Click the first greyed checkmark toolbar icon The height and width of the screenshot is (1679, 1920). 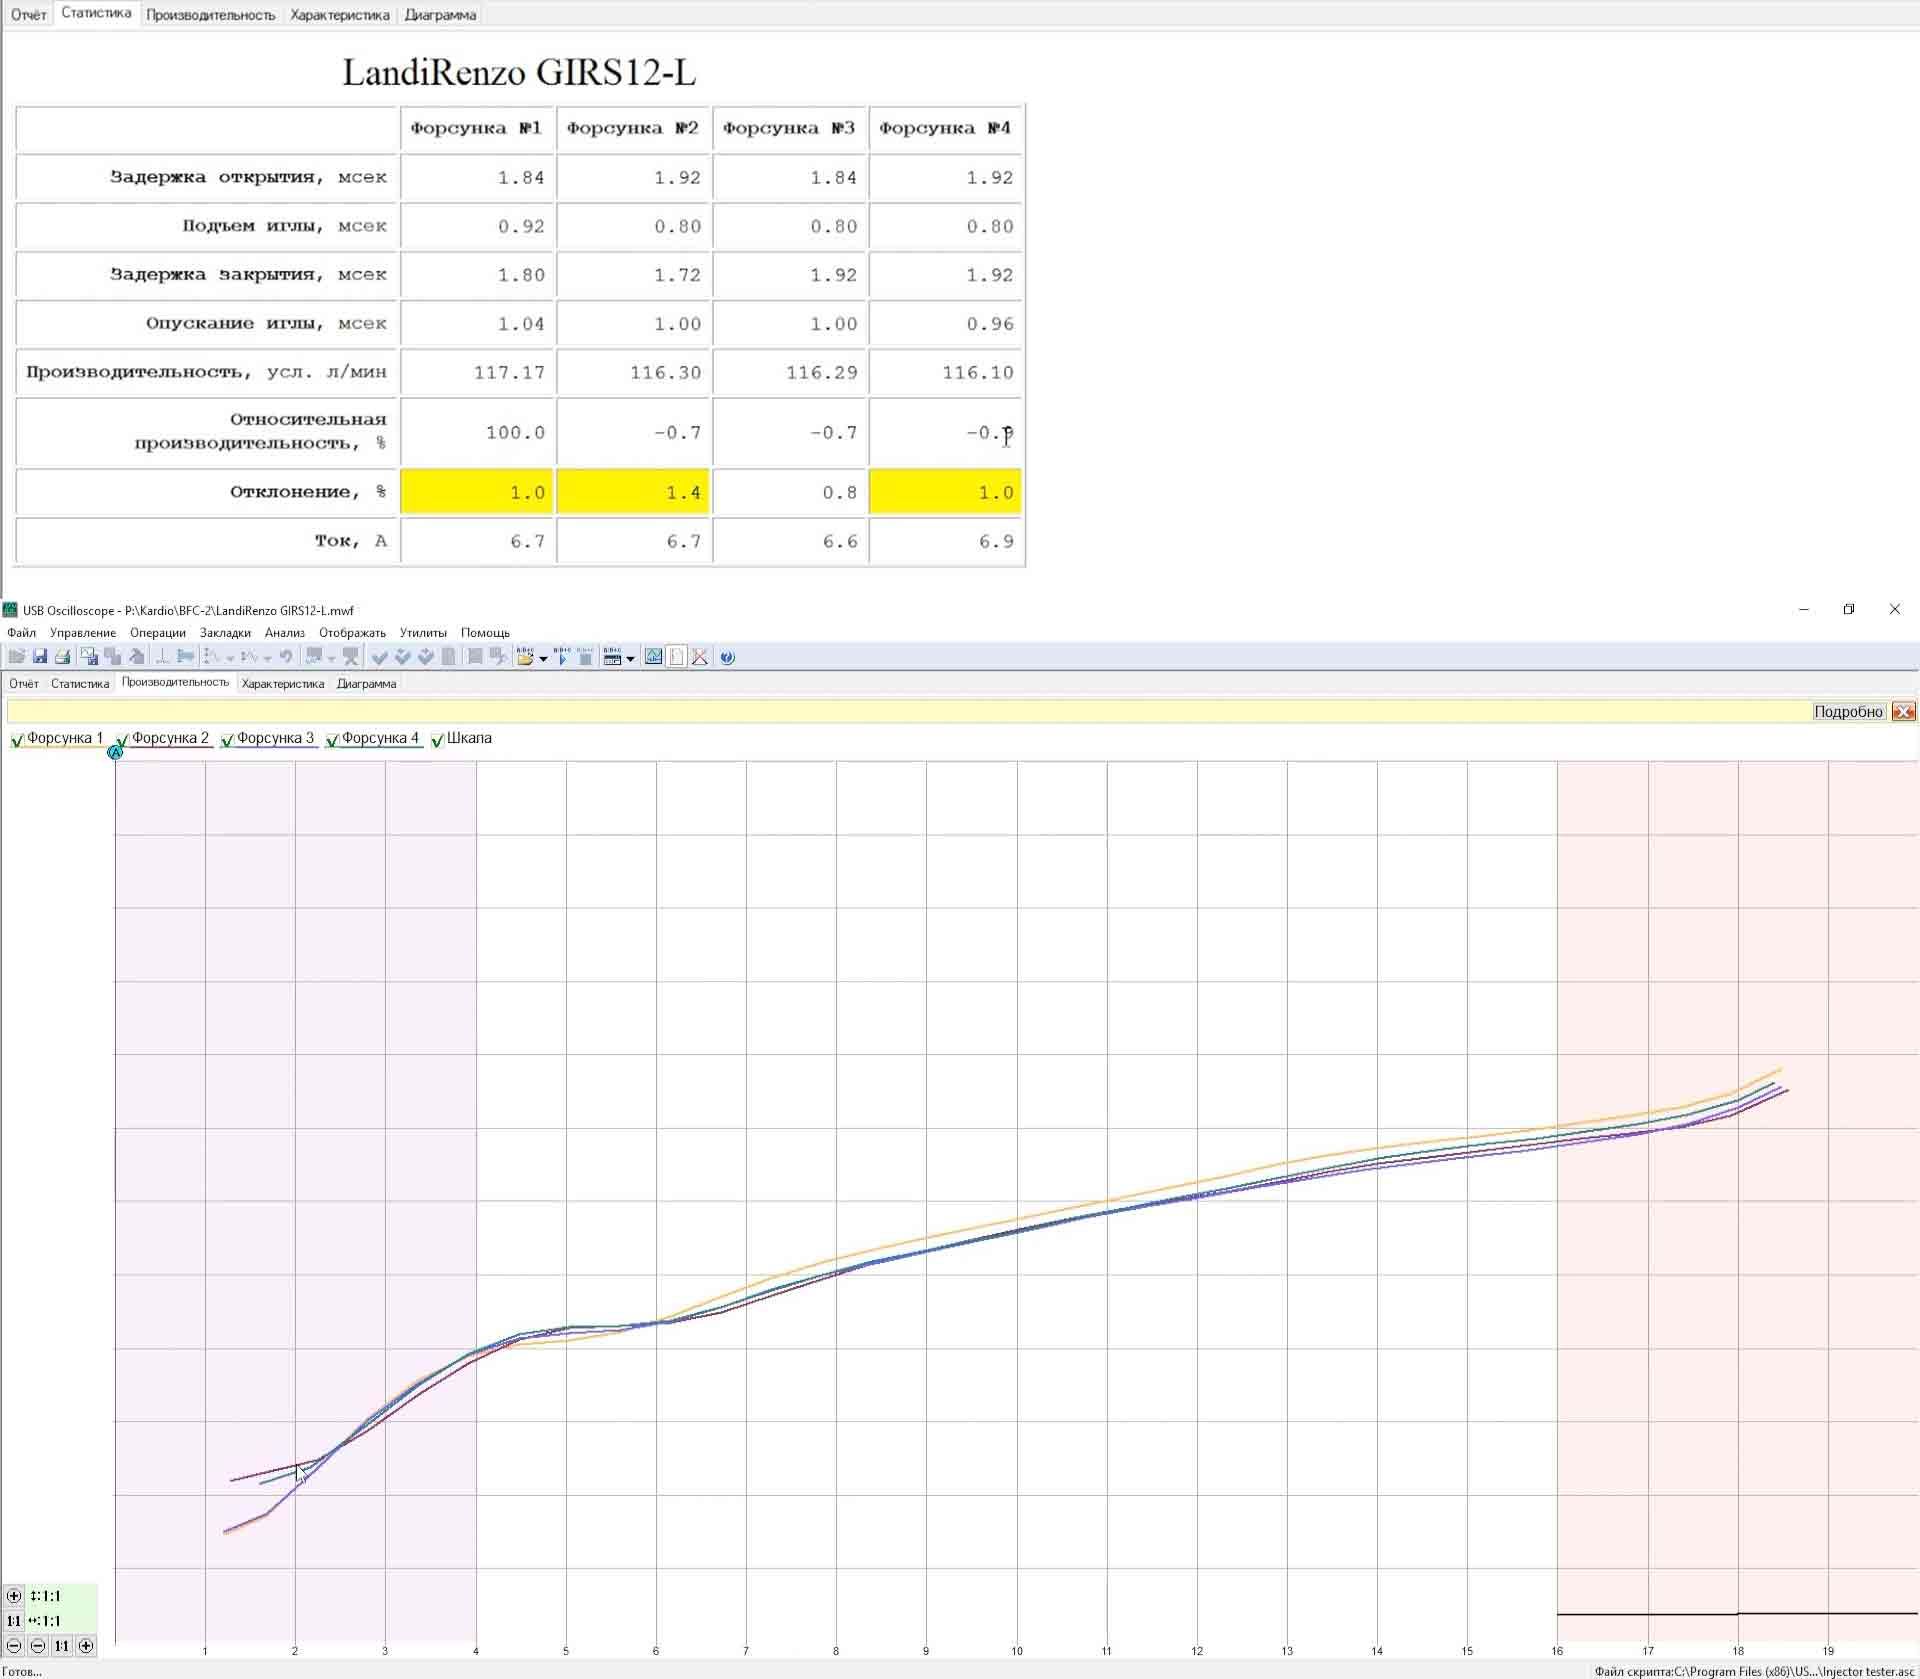pyautogui.click(x=379, y=656)
